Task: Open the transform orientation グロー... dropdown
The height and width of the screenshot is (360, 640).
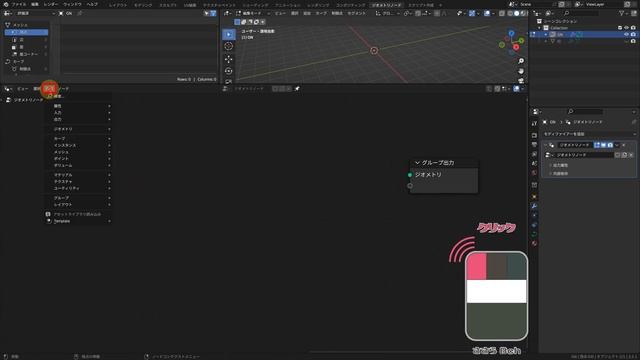Action: (x=387, y=13)
